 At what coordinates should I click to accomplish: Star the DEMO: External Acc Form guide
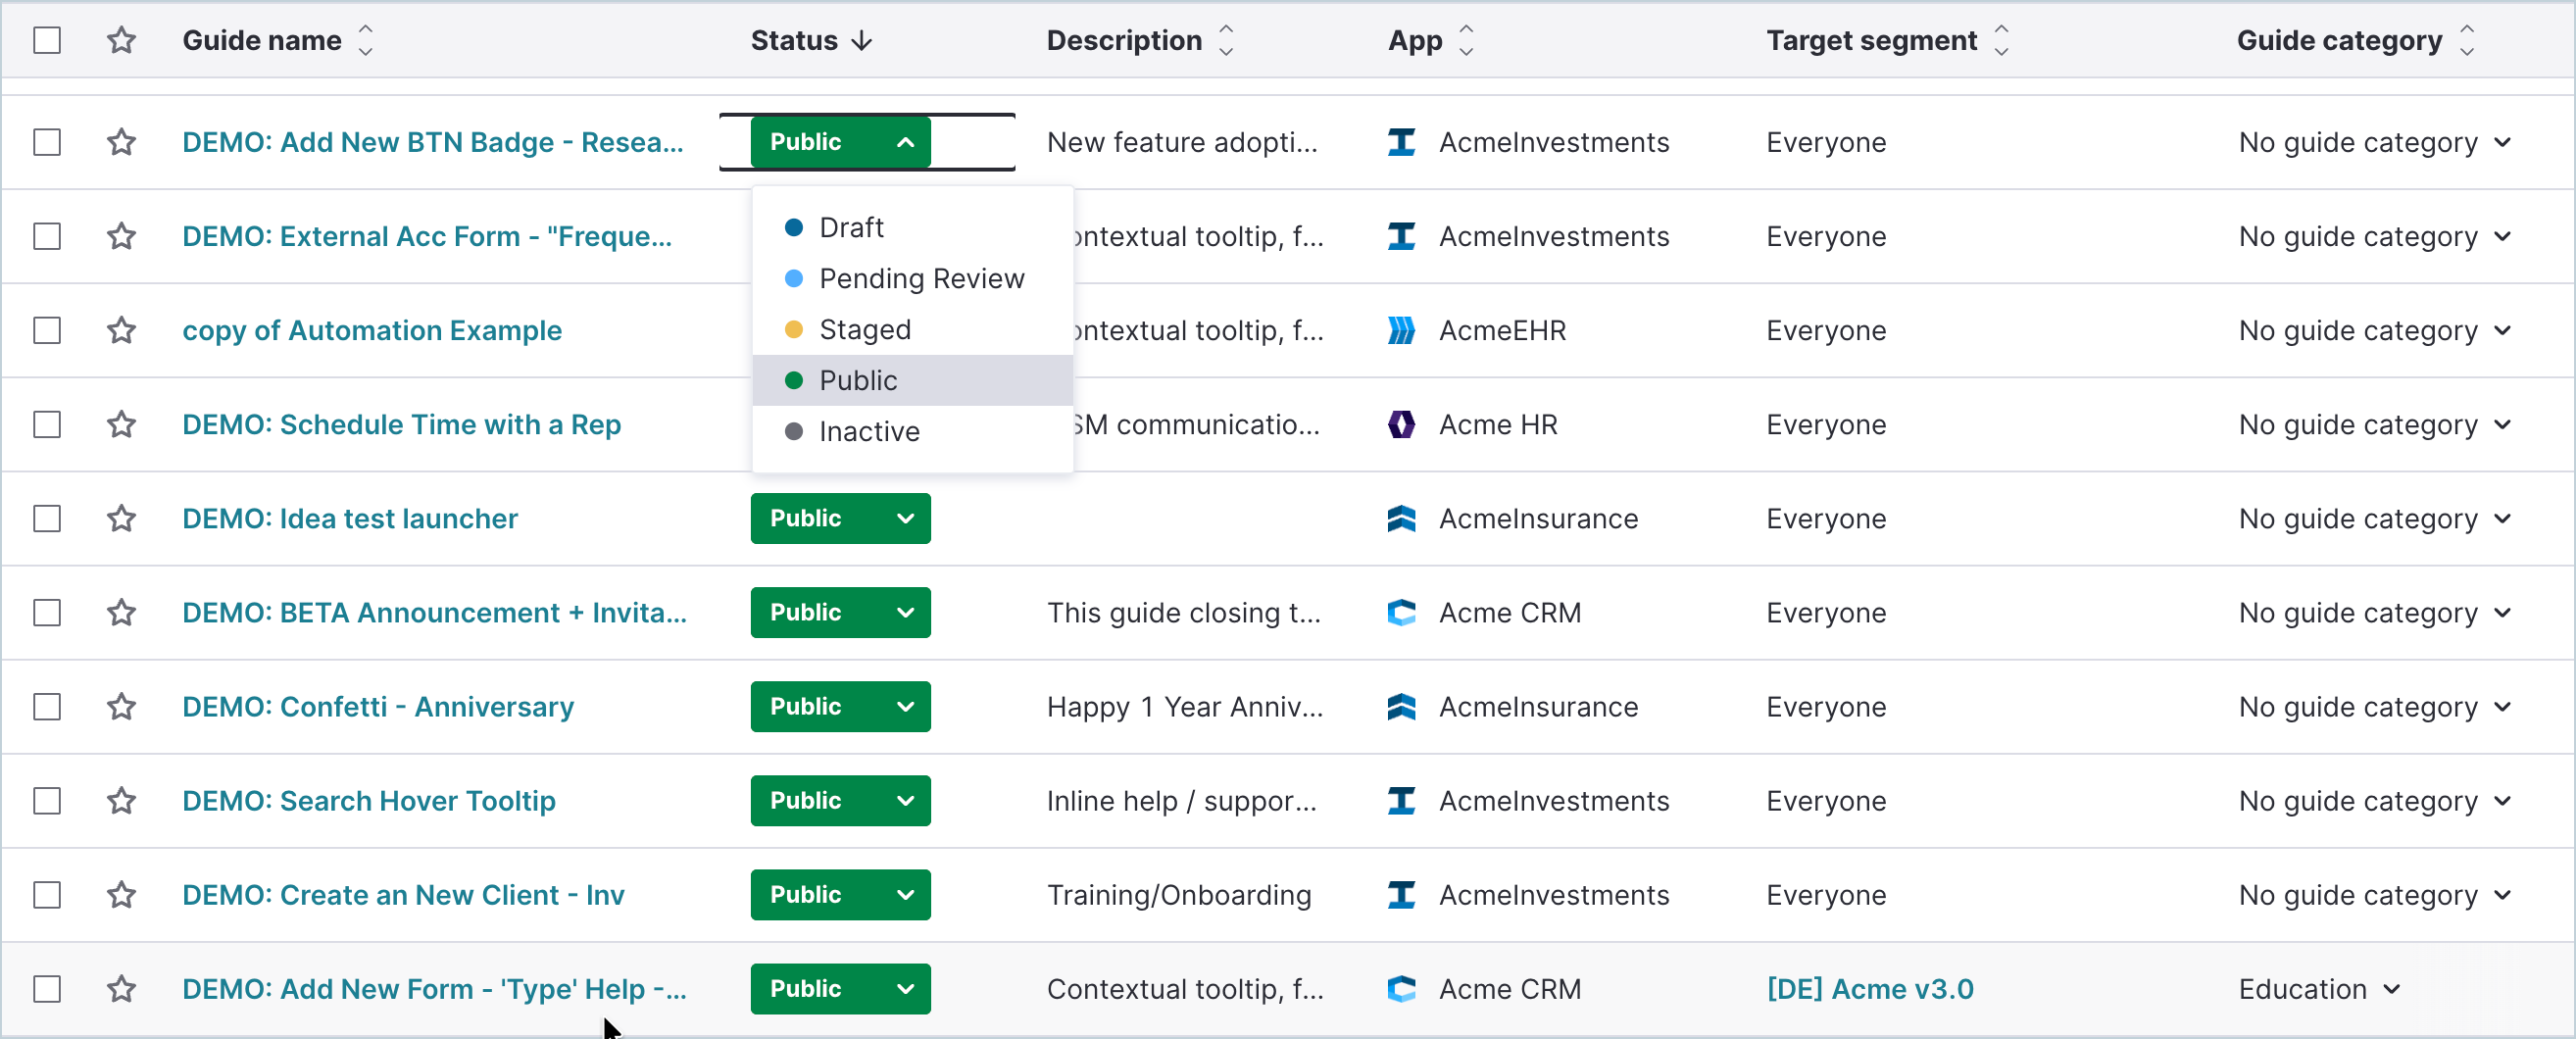tap(121, 236)
